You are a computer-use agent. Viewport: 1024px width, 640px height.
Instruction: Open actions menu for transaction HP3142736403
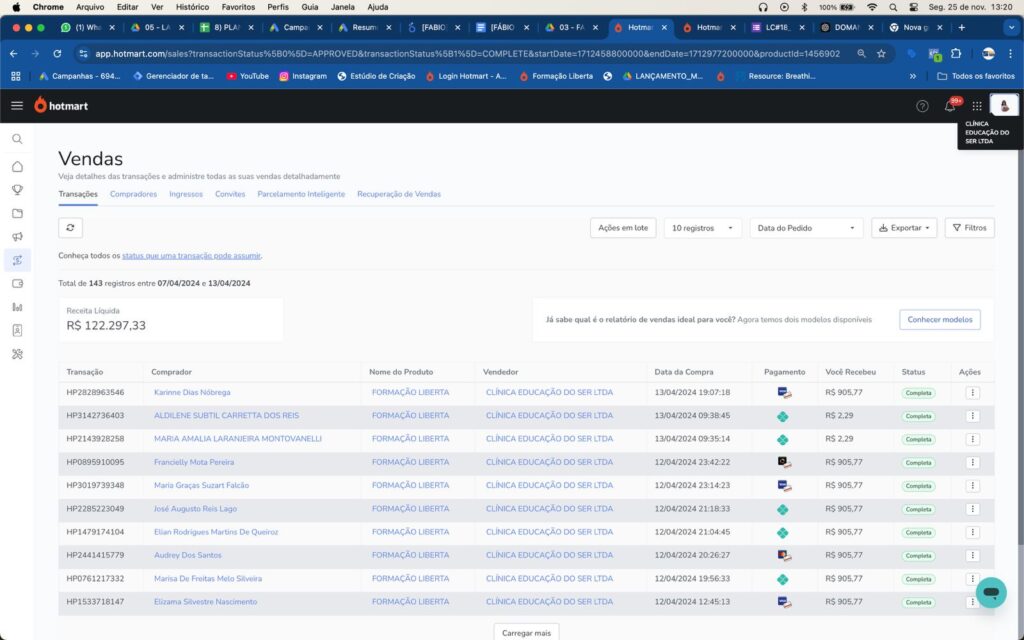point(972,416)
